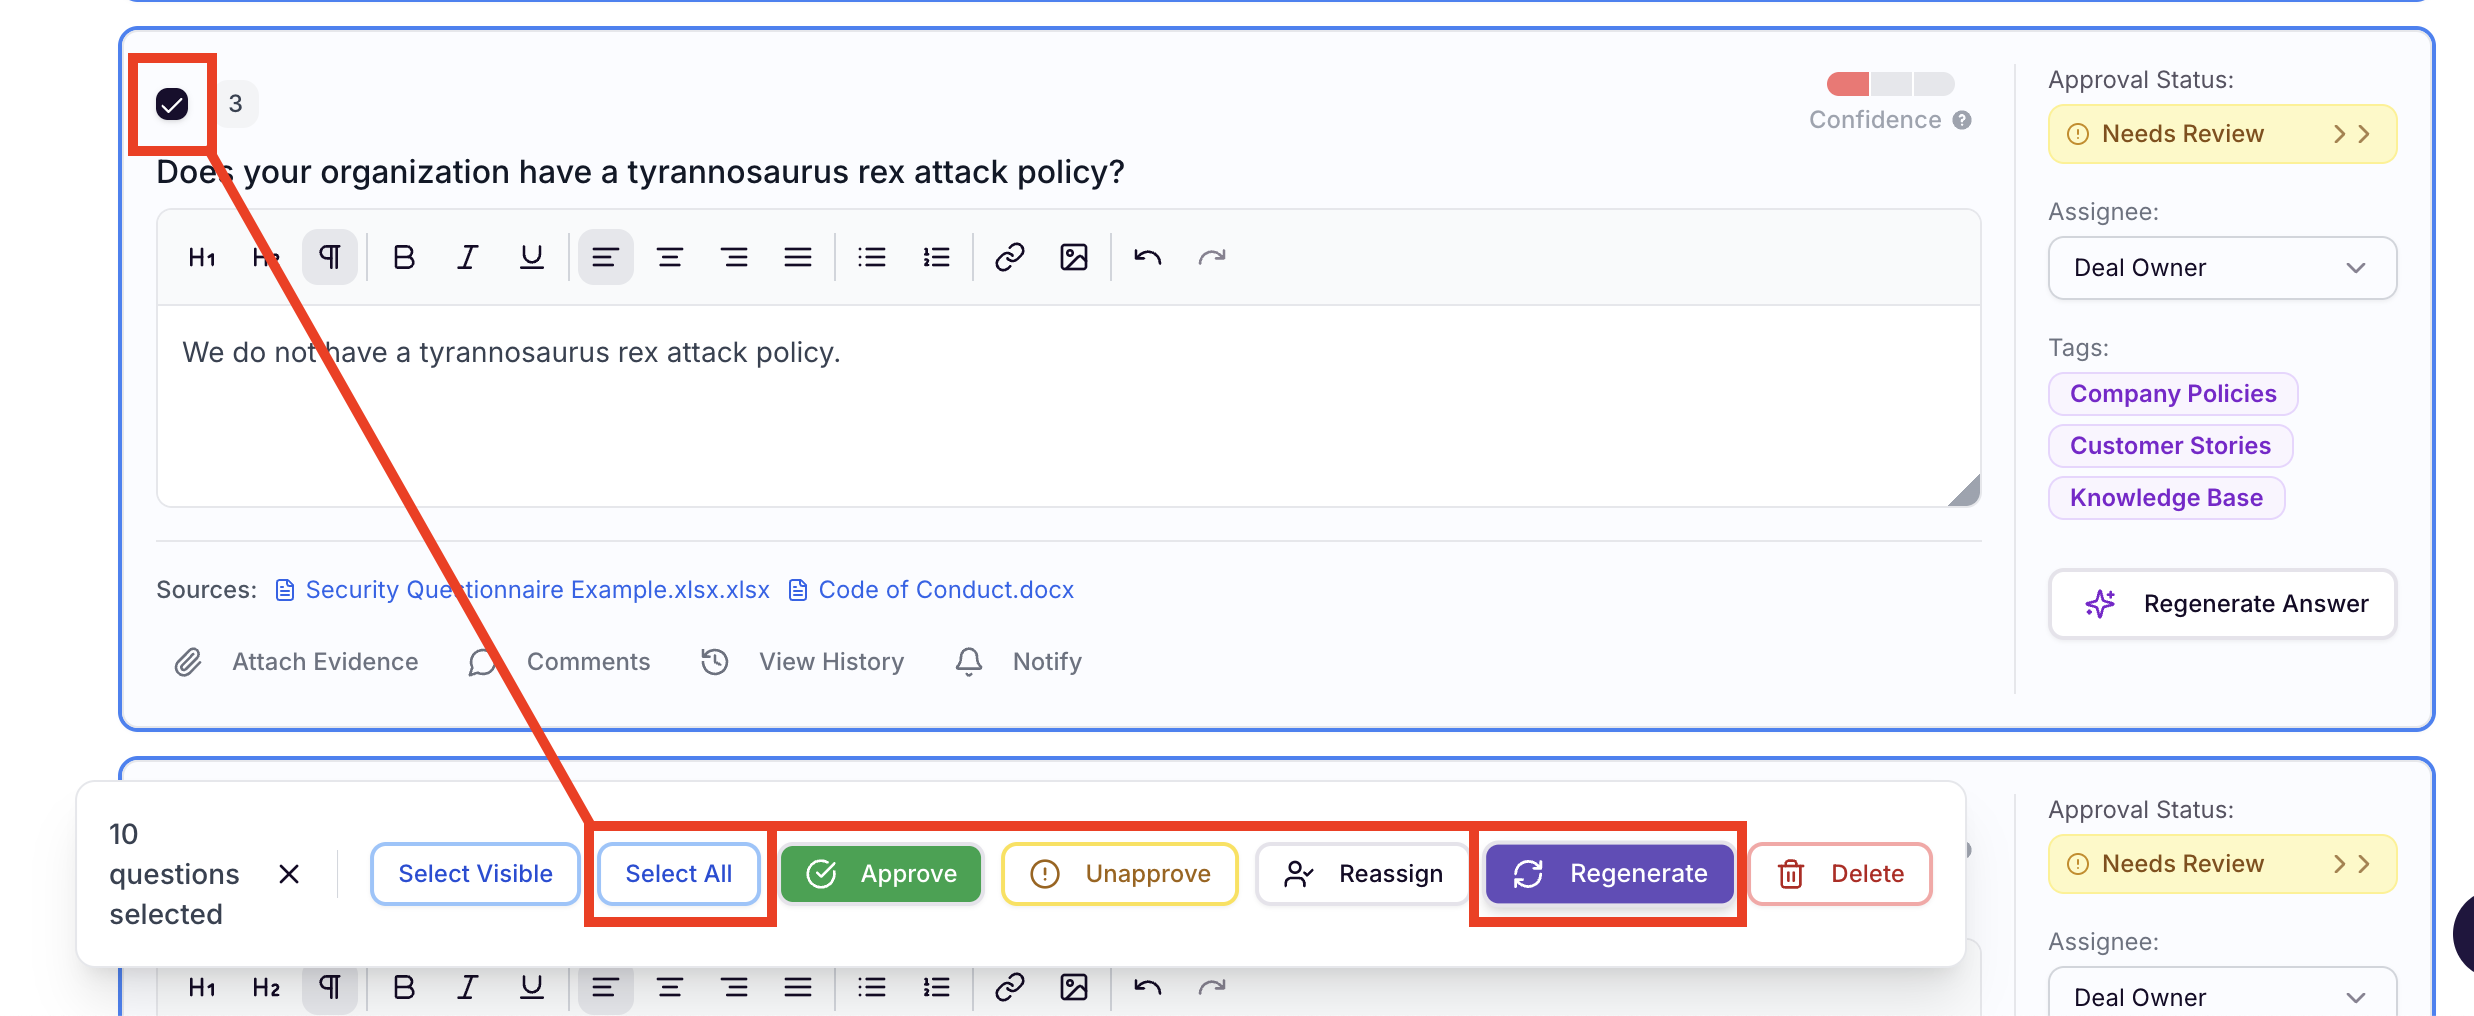Set paragraph format in the lower card's editor toolbar

pyautogui.click(x=330, y=988)
